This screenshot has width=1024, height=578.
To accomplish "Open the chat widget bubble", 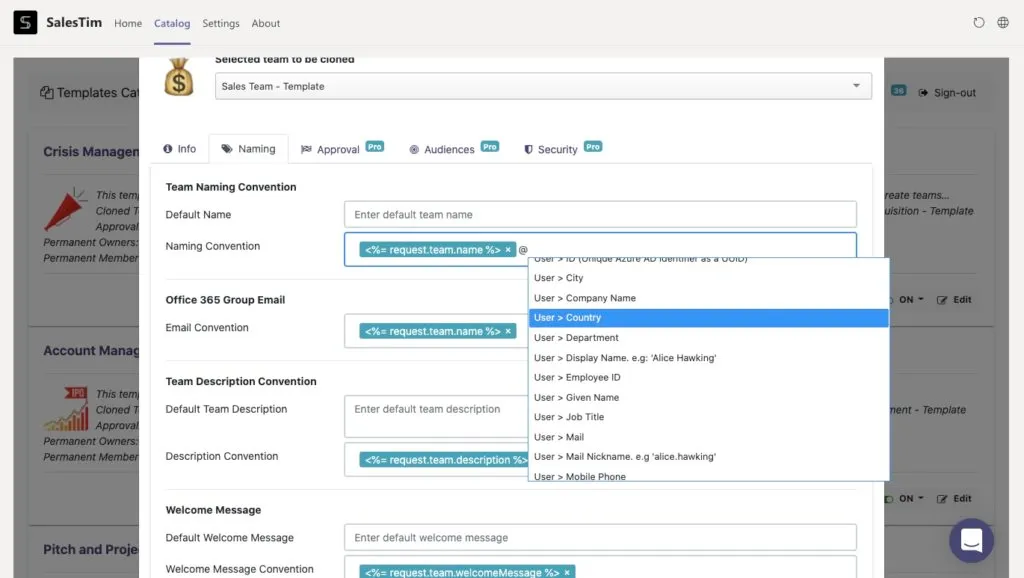I will click(x=971, y=540).
